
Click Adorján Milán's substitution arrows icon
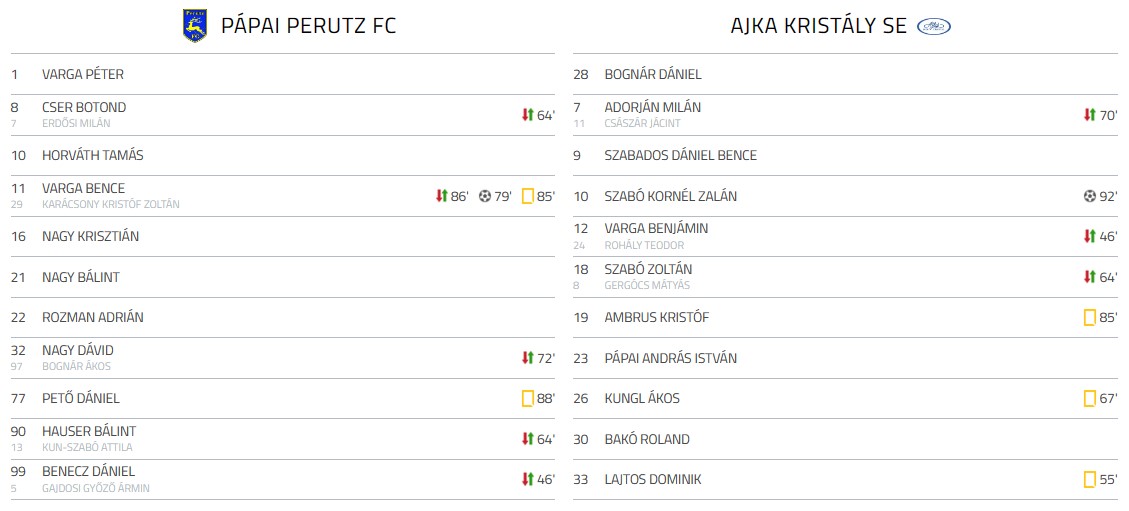[1090, 115]
